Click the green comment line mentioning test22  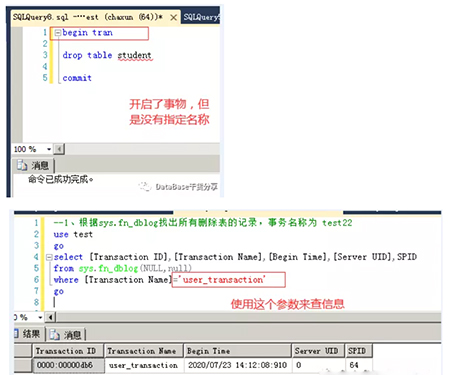pos(203,223)
